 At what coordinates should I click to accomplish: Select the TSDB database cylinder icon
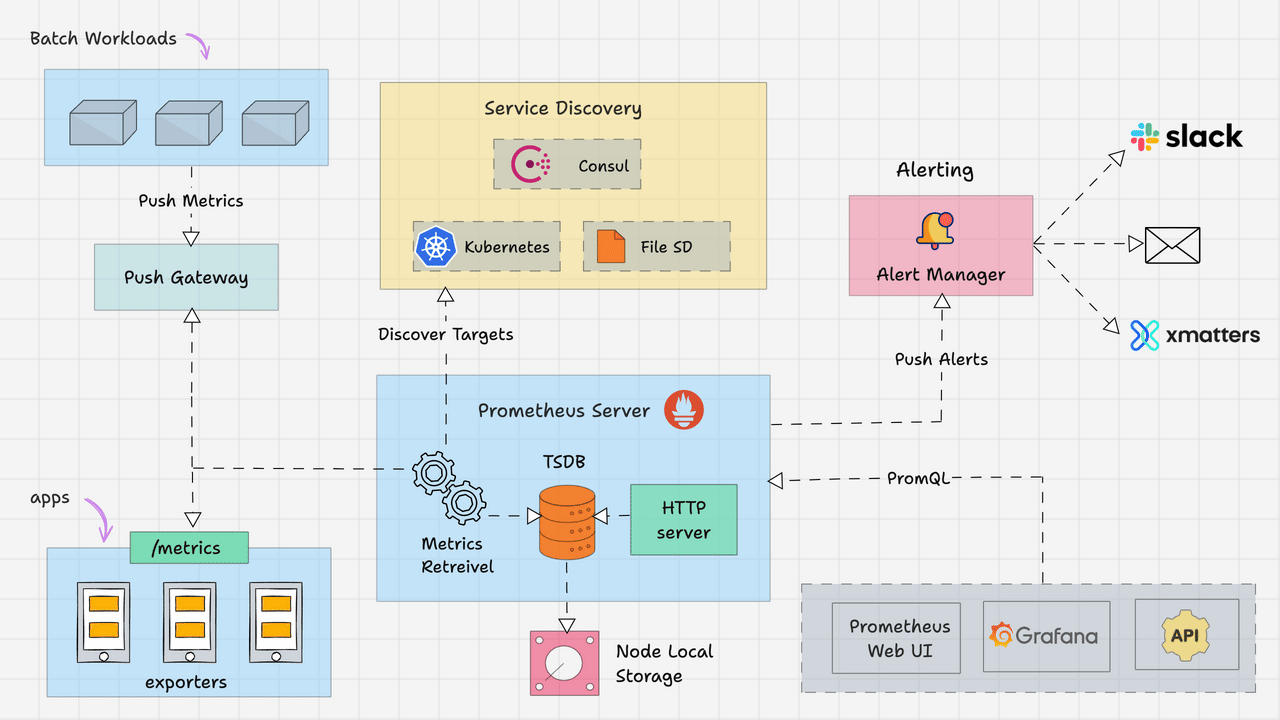(x=566, y=522)
